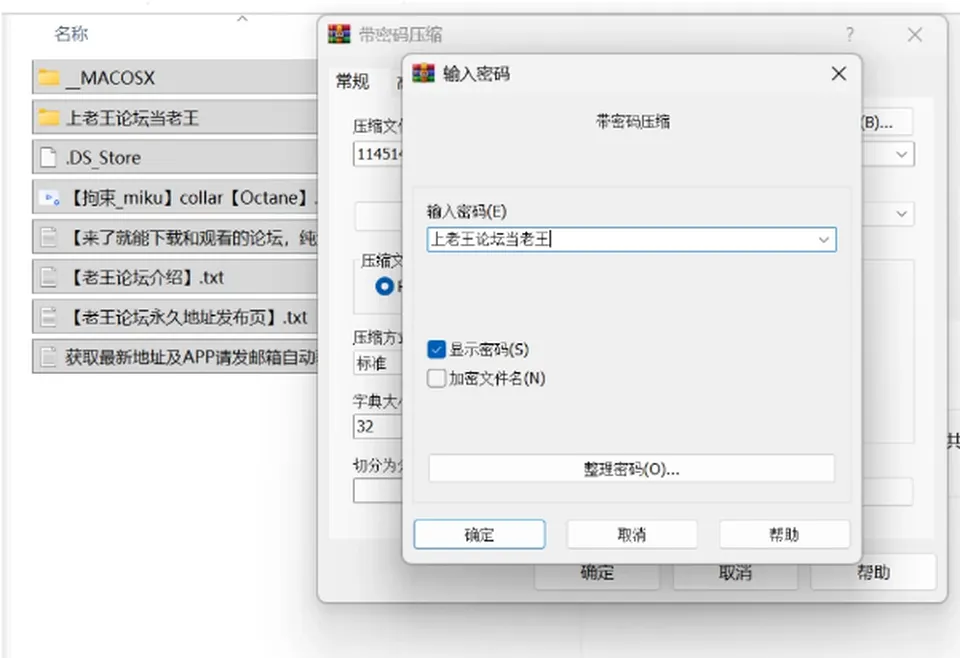Click the WinRAR icon in 带密码压缩 title bar
Image resolution: width=960 pixels, height=658 pixels.
click(x=339, y=34)
